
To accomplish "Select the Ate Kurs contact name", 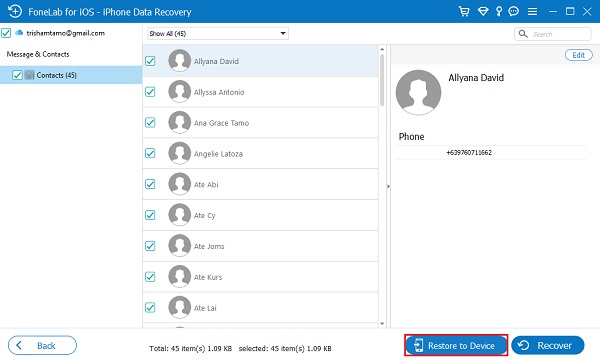I will point(208,277).
